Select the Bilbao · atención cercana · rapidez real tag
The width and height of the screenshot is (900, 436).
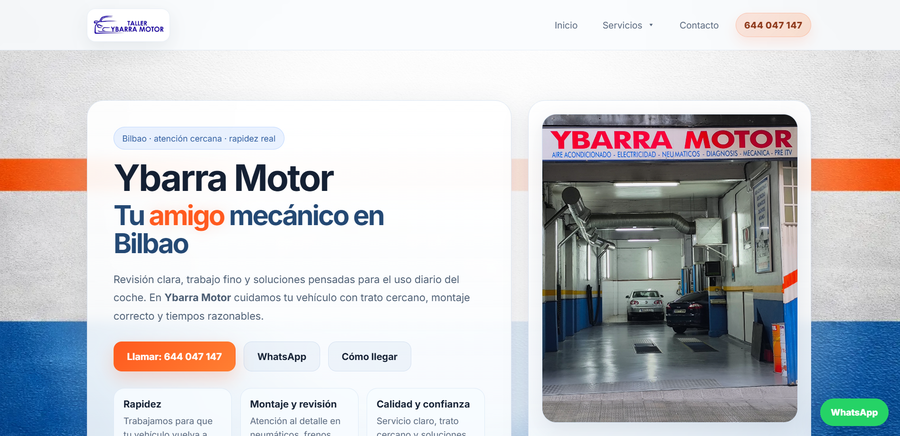point(199,138)
